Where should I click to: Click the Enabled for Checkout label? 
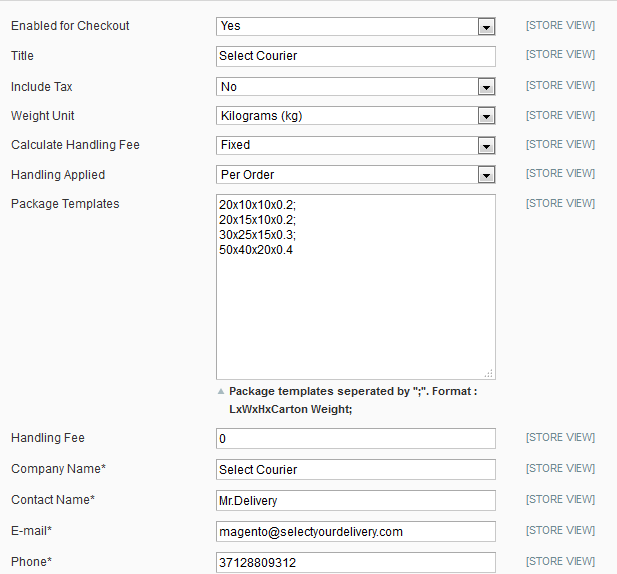click(70, 26)
